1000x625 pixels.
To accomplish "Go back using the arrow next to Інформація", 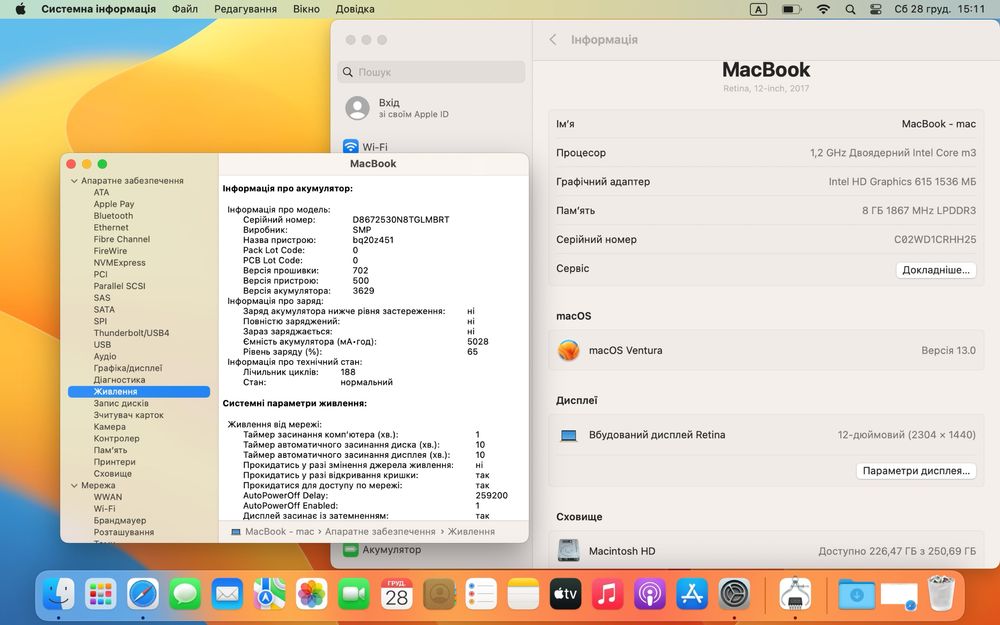I will (553, 40).
